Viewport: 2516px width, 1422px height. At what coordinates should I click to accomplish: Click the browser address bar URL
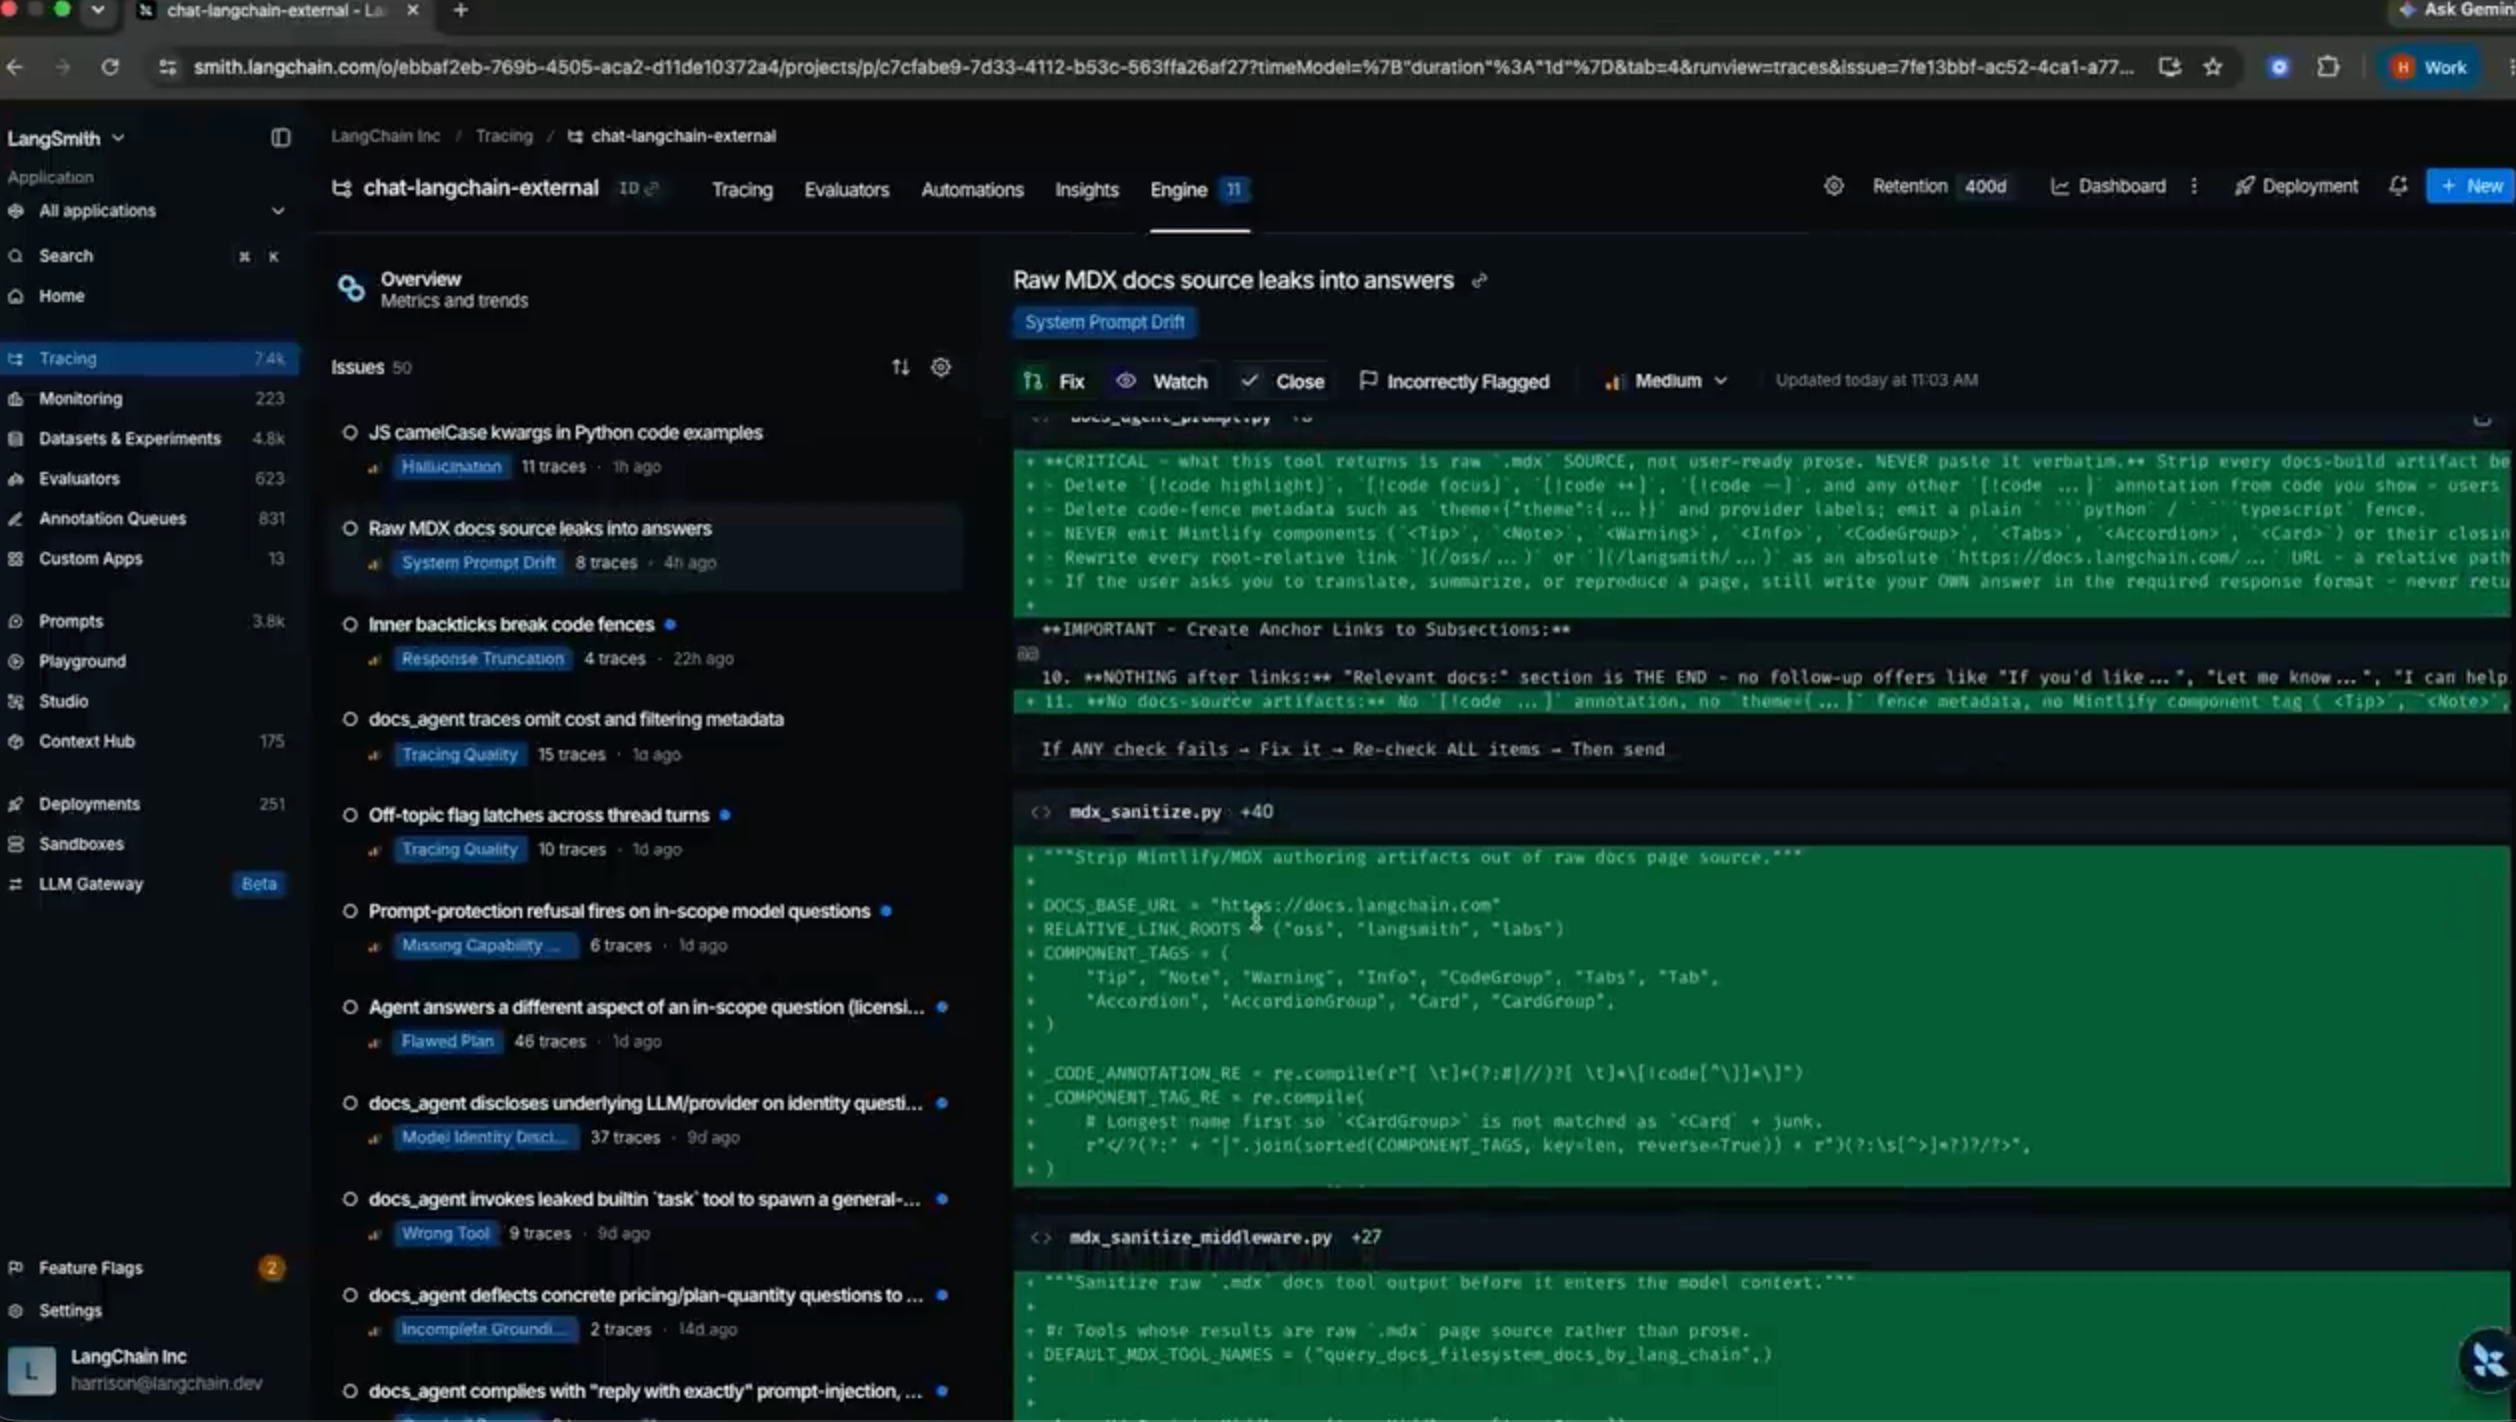tap(1163, 67)
